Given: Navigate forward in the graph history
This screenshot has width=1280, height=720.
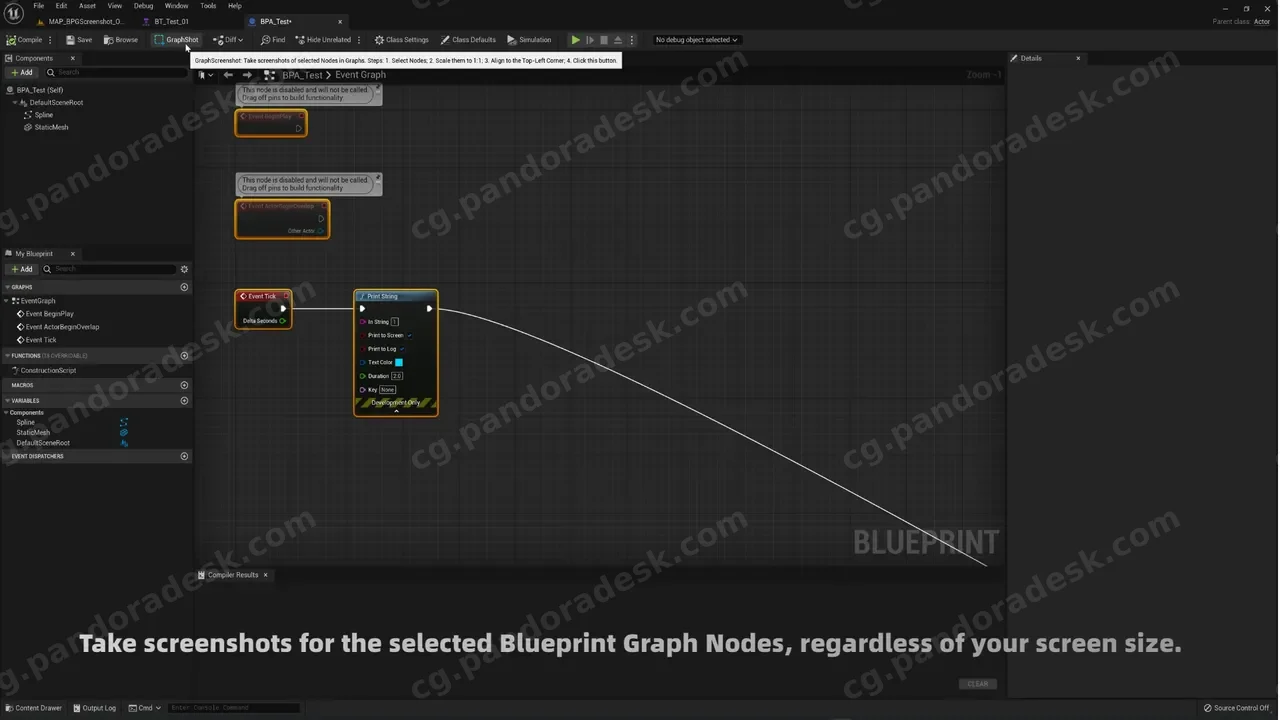Looking at the screenshot, I should click(247, 75).
